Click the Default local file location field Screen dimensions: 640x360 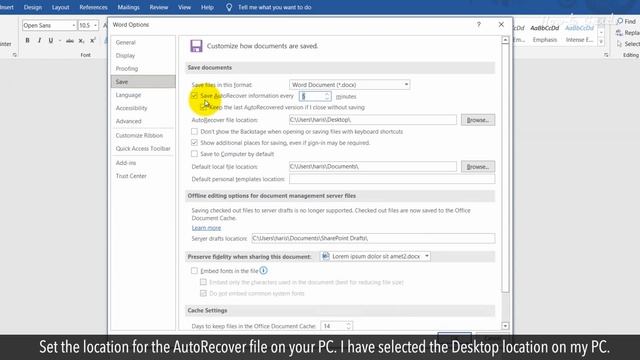[373, 167]
